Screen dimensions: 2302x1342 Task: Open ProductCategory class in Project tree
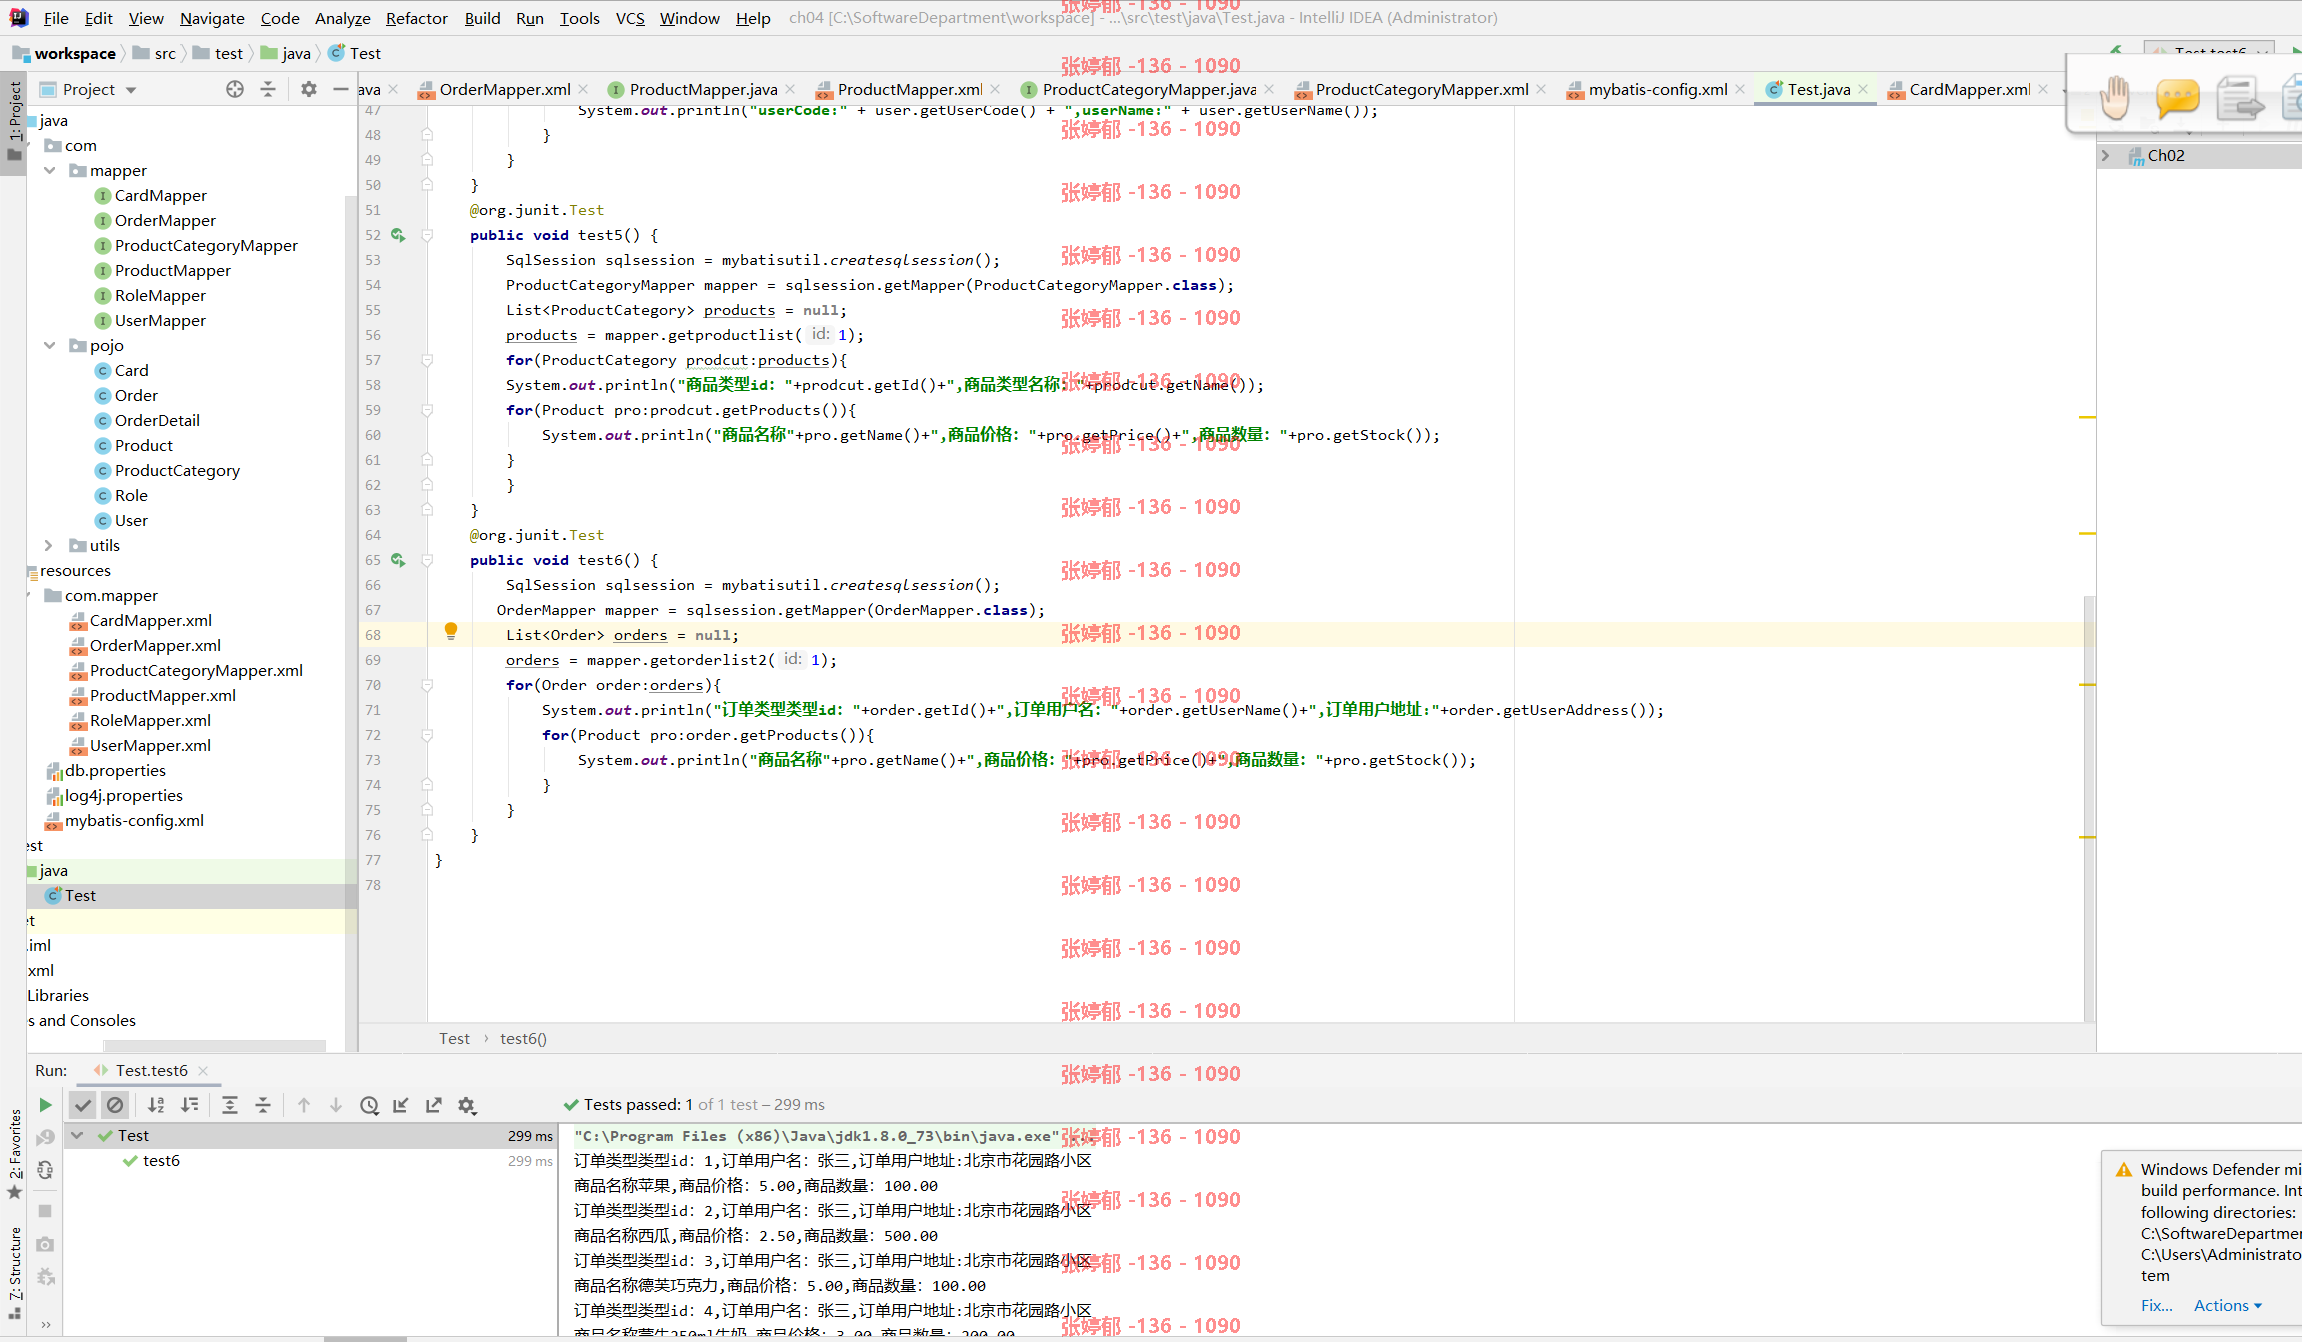click(177, 471)
